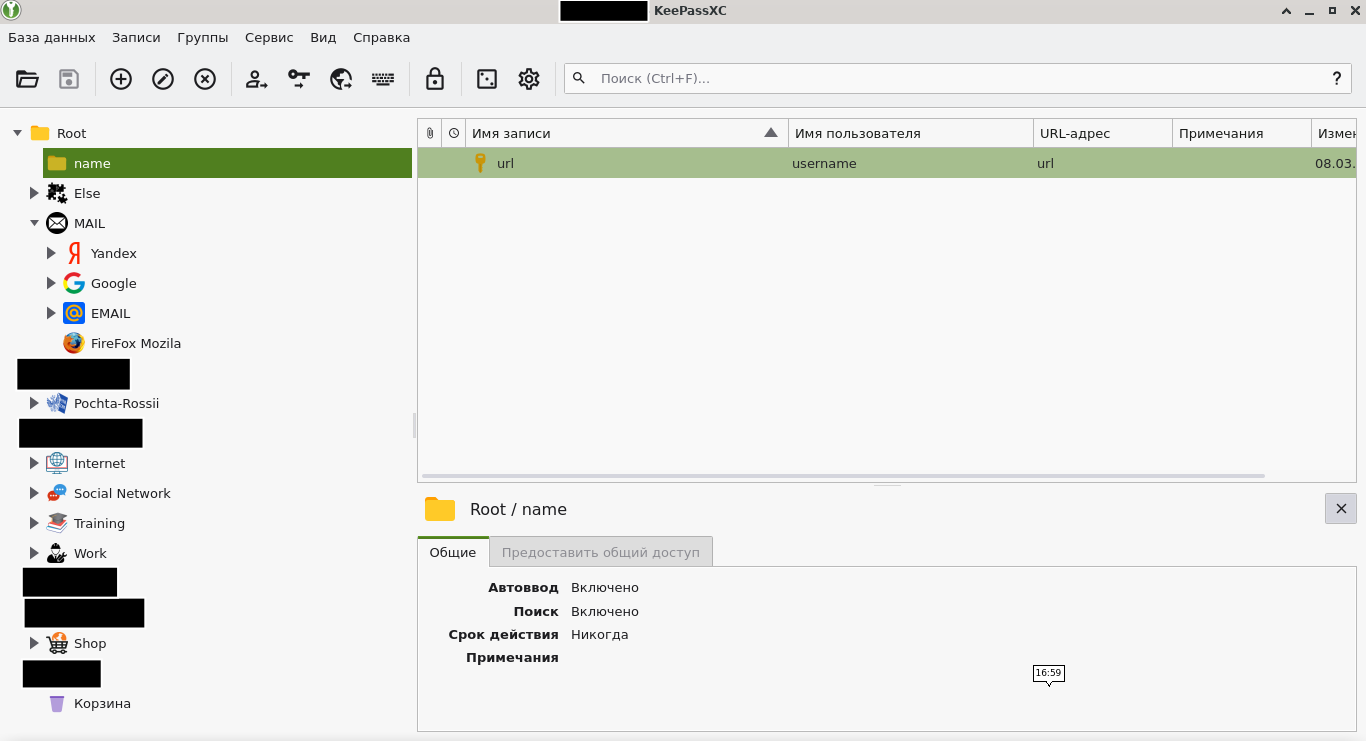
Task: Click the Open database folder icon
Action: 28,79
